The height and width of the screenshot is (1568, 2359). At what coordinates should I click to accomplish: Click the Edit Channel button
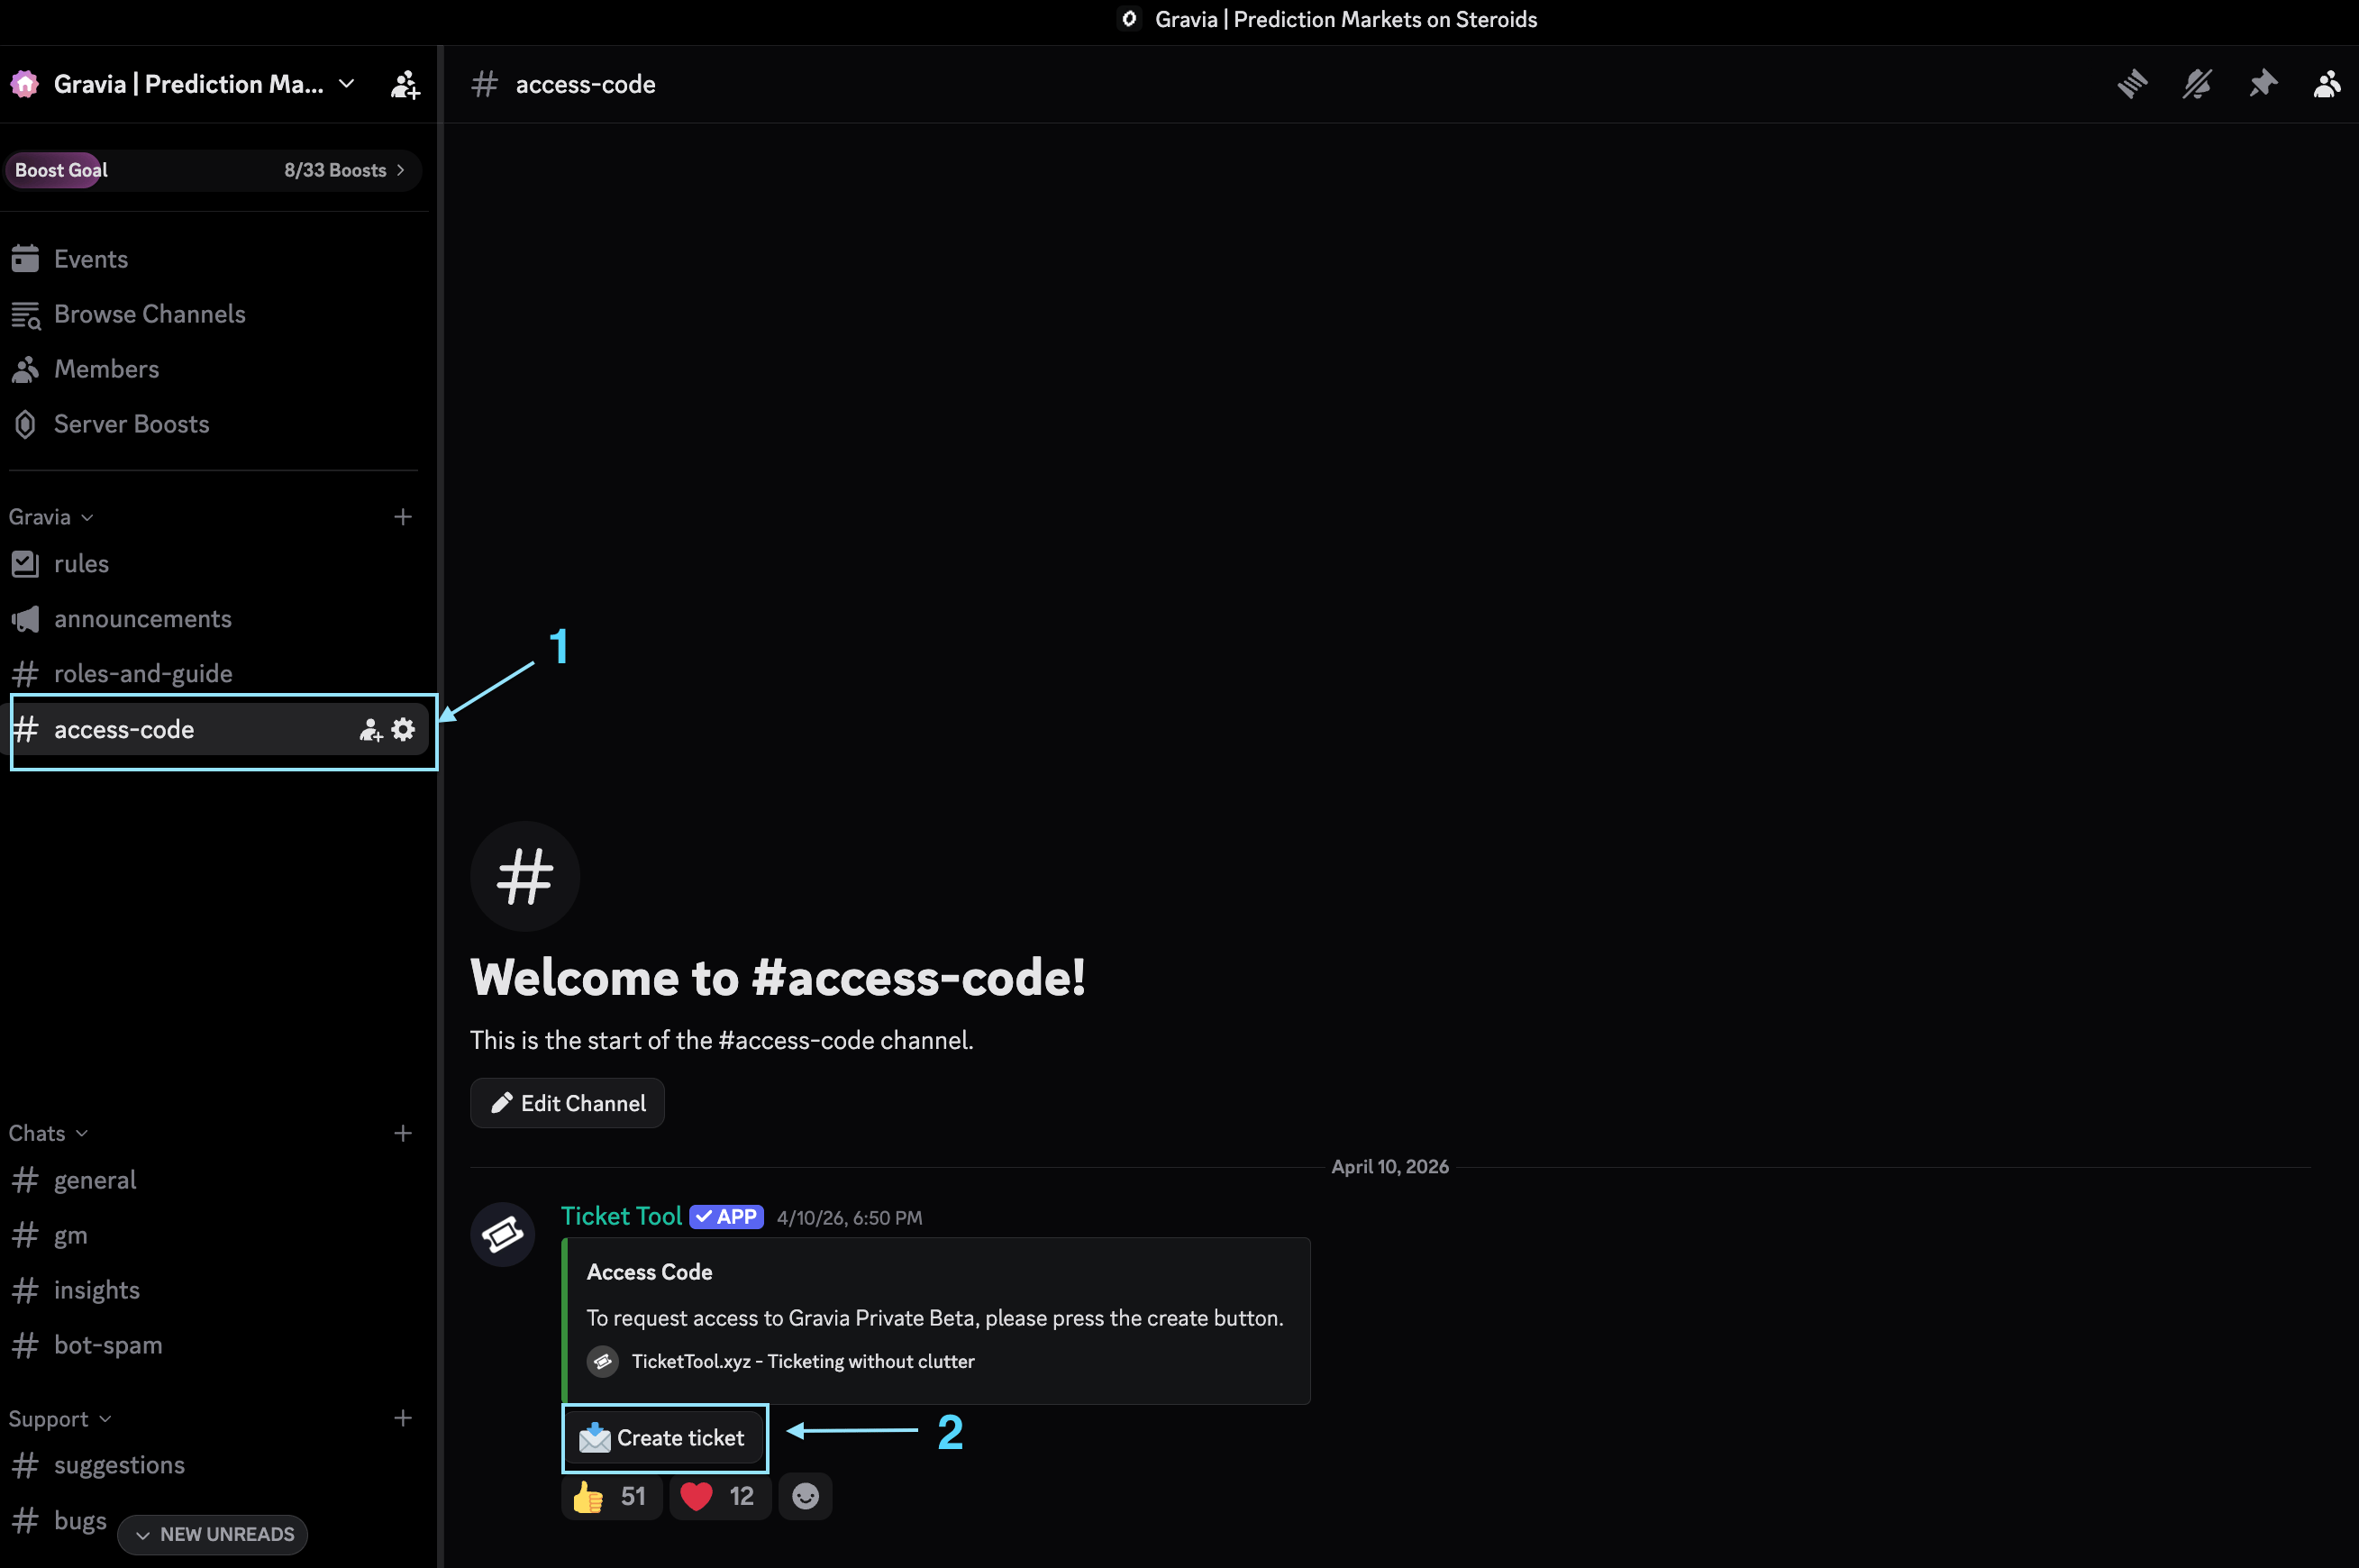(567, 1103)
